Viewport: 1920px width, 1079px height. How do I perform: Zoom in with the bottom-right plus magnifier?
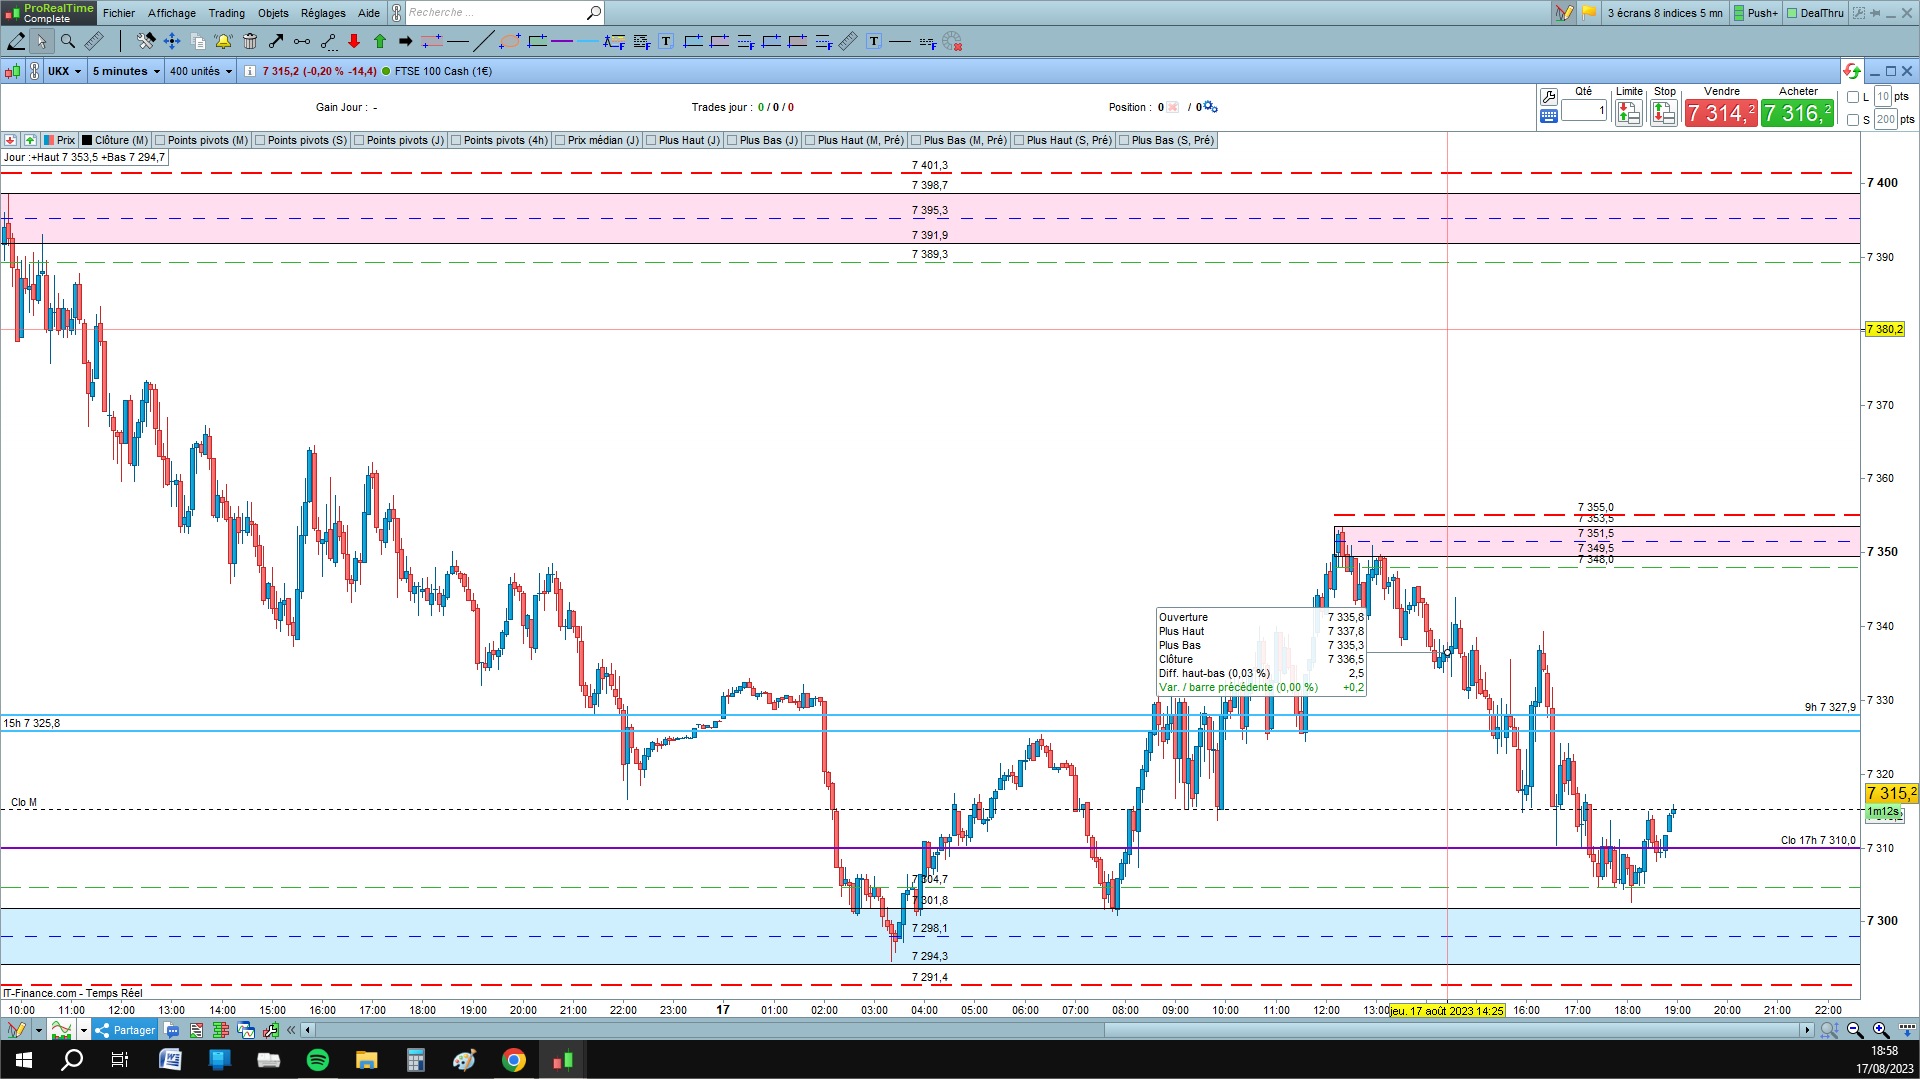pos(1880,1030)
